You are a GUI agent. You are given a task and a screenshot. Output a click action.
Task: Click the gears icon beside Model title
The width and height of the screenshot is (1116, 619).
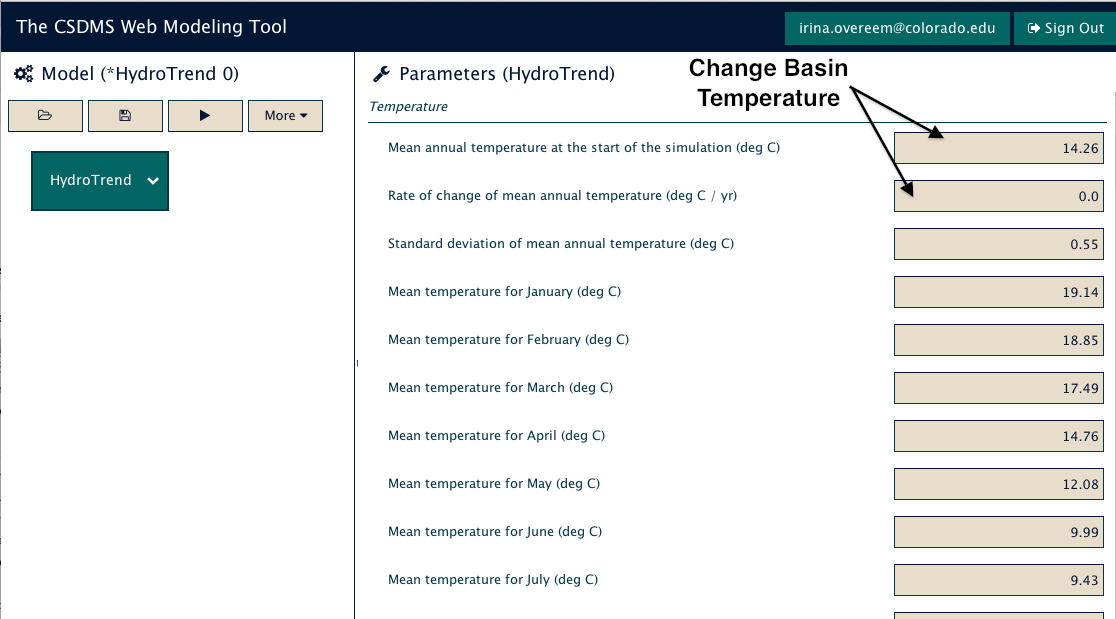[23, 74]
